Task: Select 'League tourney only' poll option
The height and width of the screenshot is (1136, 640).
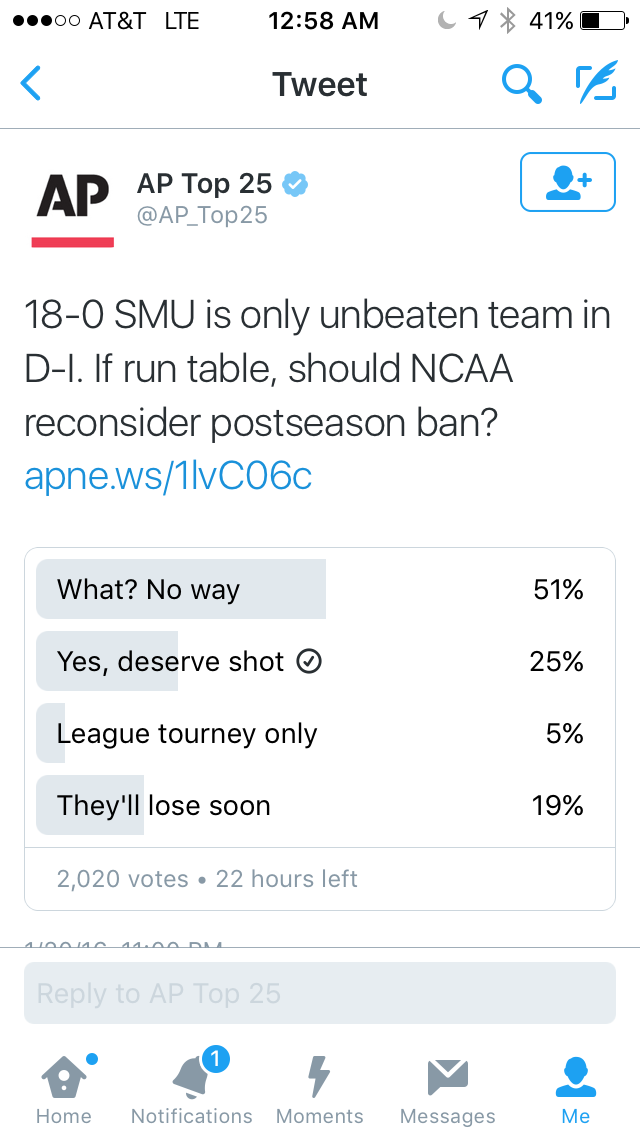Action: (320, 733)
